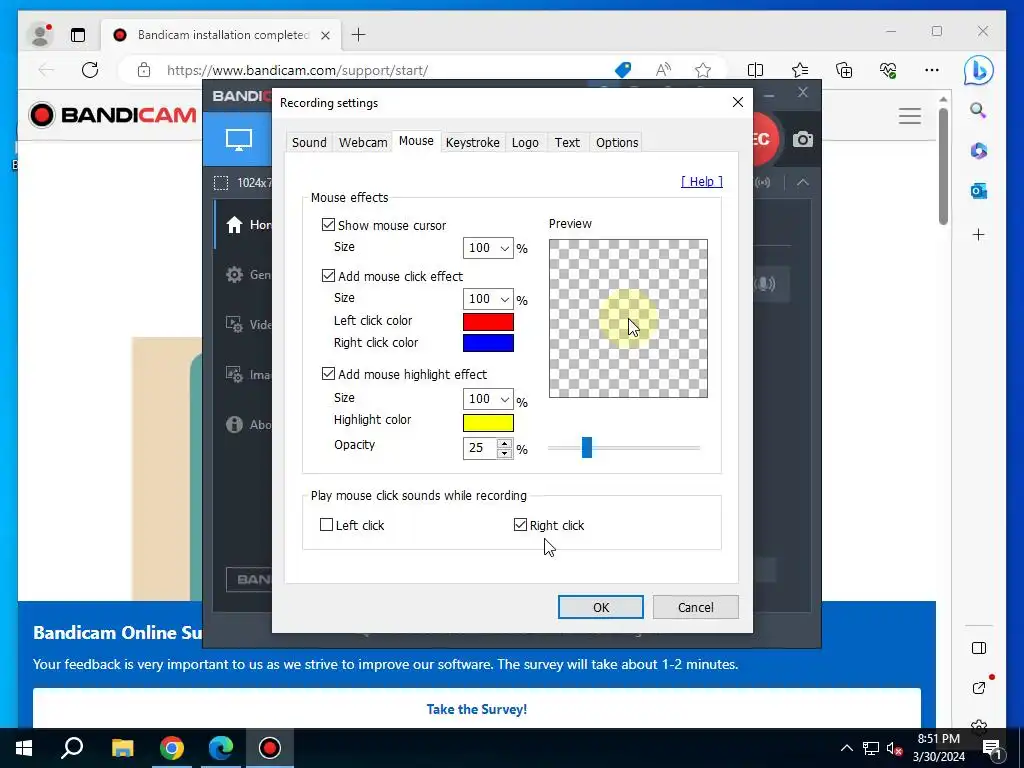Click the rectangle area selection icon
This screenshot has height=768, width=1024.
click(221, 183)
